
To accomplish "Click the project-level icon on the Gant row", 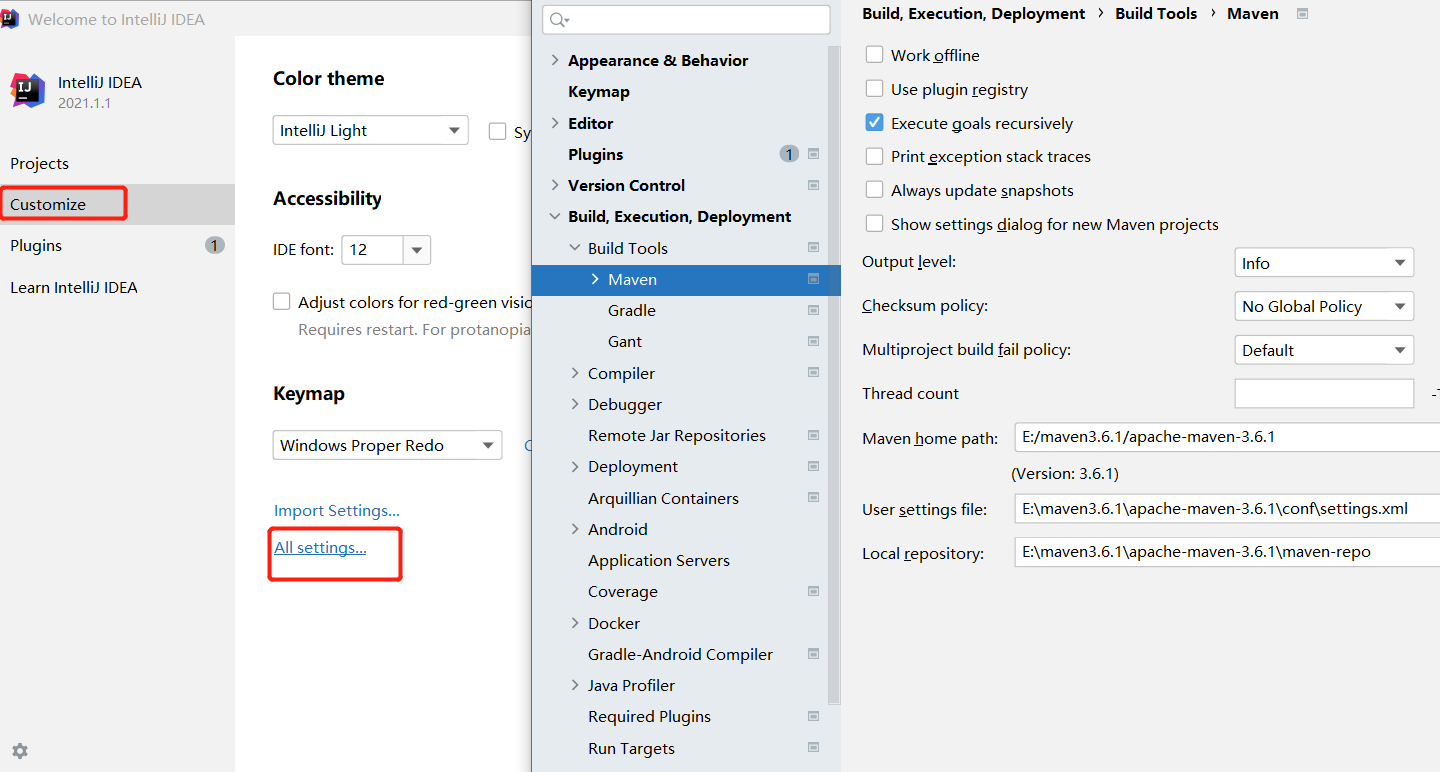I will (814, 341).
